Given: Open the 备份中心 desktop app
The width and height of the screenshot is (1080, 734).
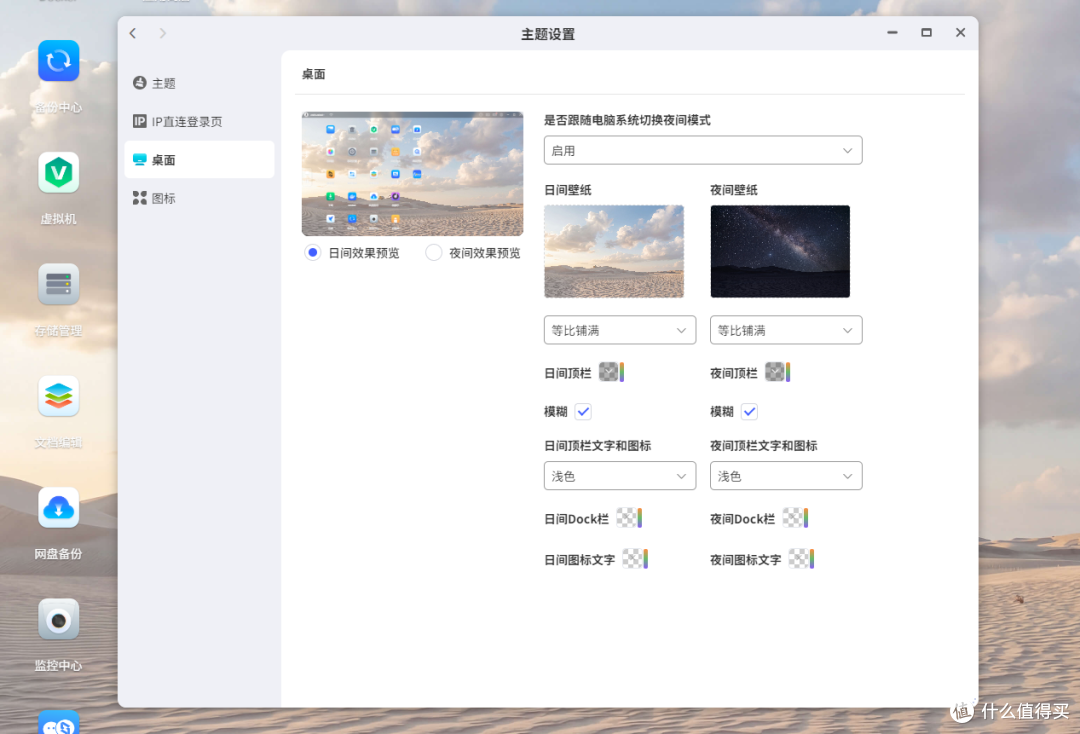Looking at the screenshot, I should (x=59, y=61).
